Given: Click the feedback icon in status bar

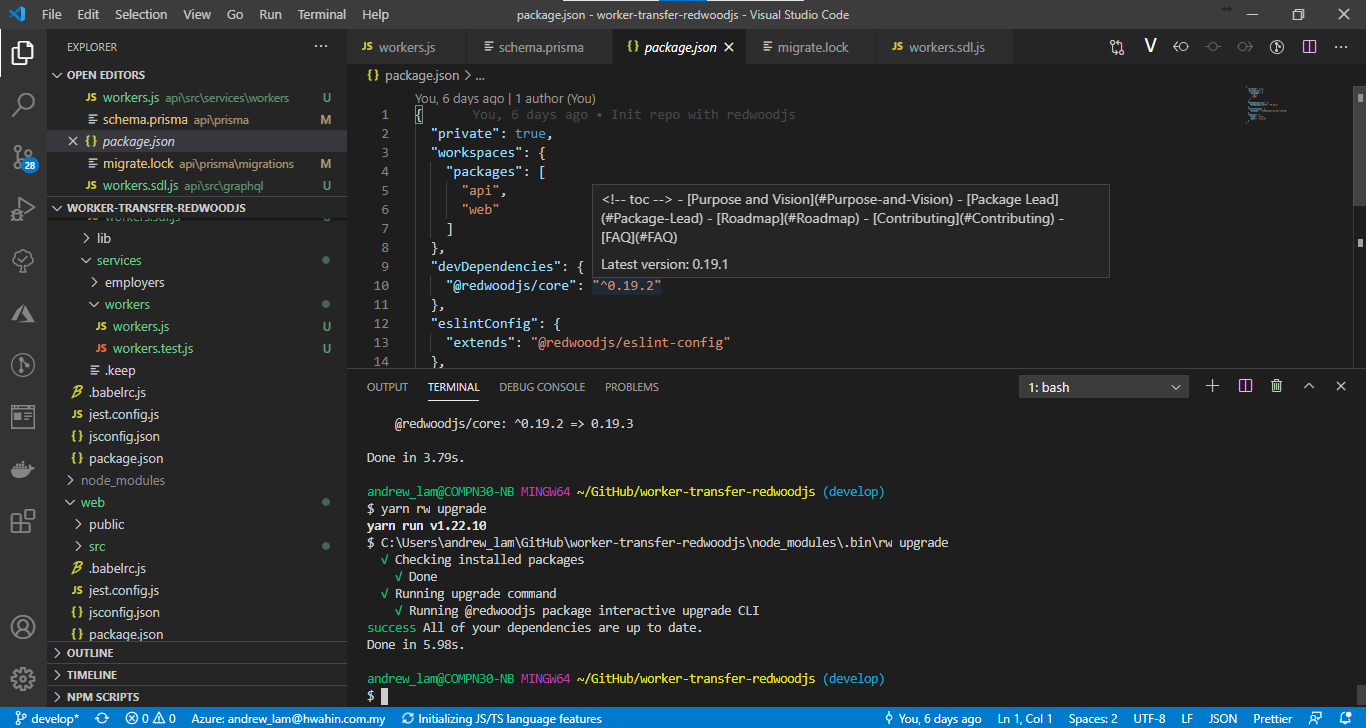Looking at the screenshot, I should click(1317, 718).
